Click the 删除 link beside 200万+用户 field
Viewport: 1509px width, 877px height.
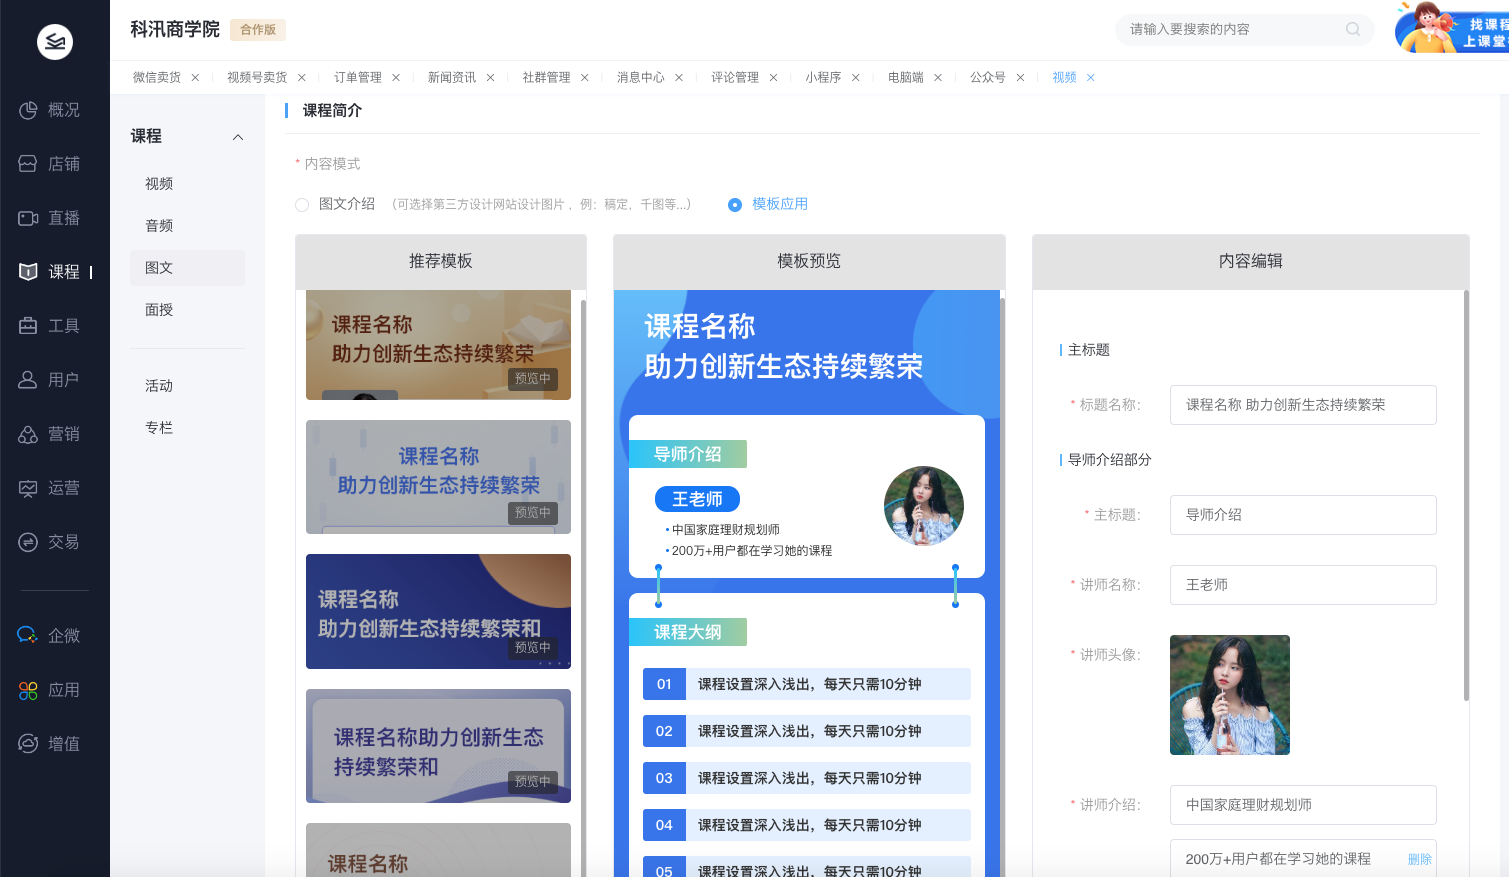pos(1420,859)
